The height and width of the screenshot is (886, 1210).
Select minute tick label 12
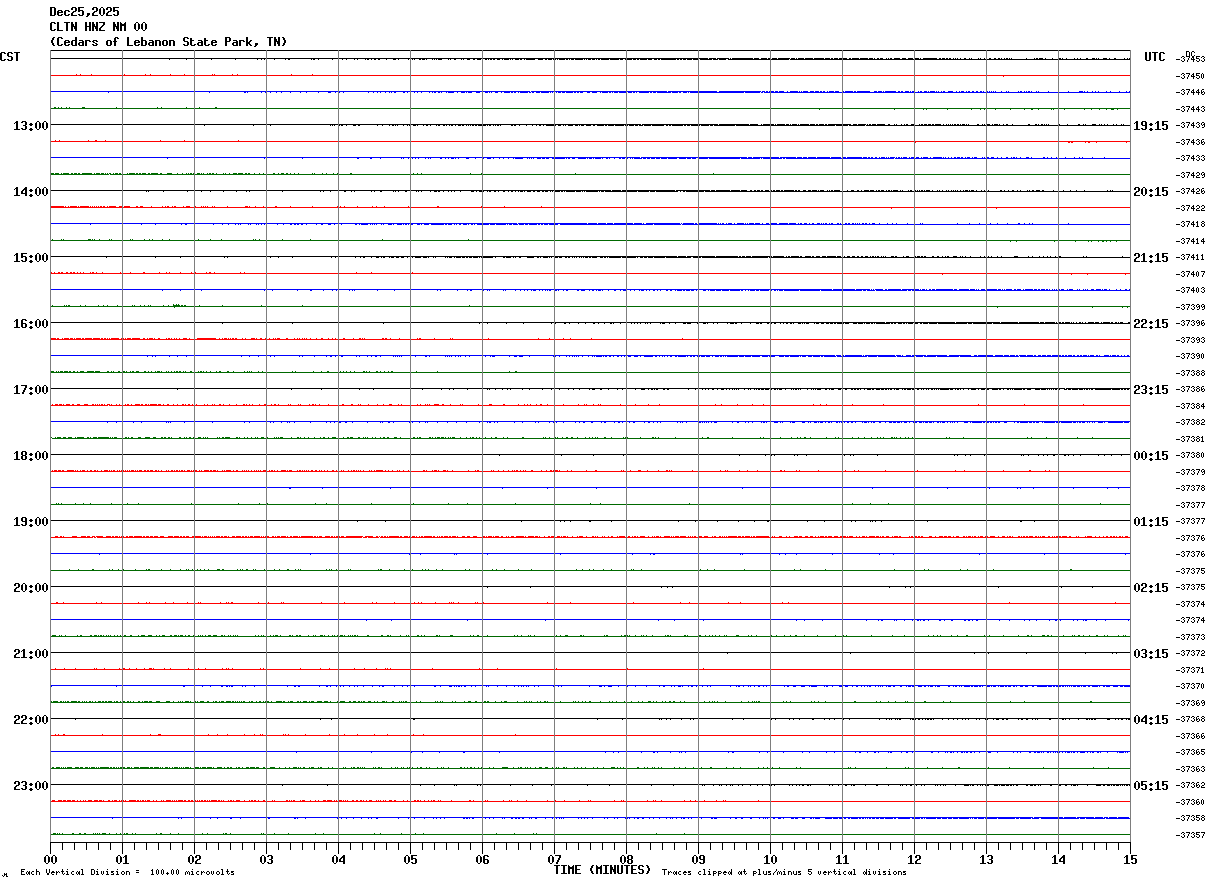point(914,859)
